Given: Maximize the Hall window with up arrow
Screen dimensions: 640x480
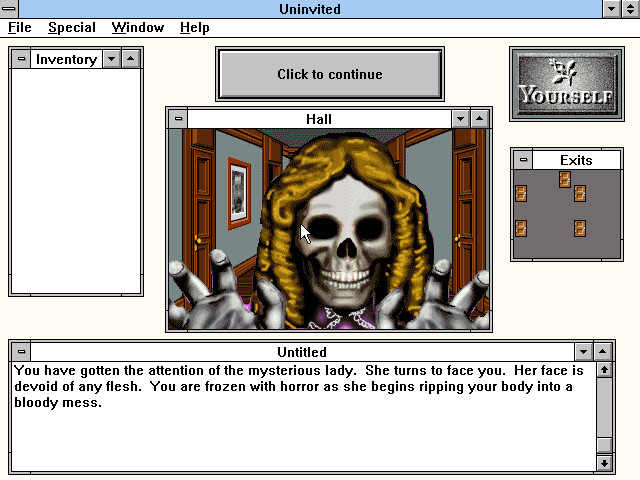Looking at the screenshot, I should 480,119.
